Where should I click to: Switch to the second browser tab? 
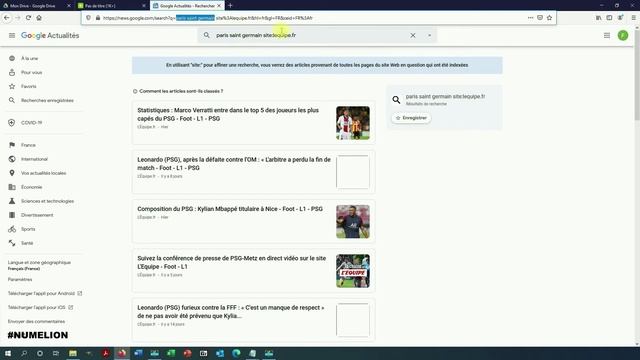click(x=112, y=6)
